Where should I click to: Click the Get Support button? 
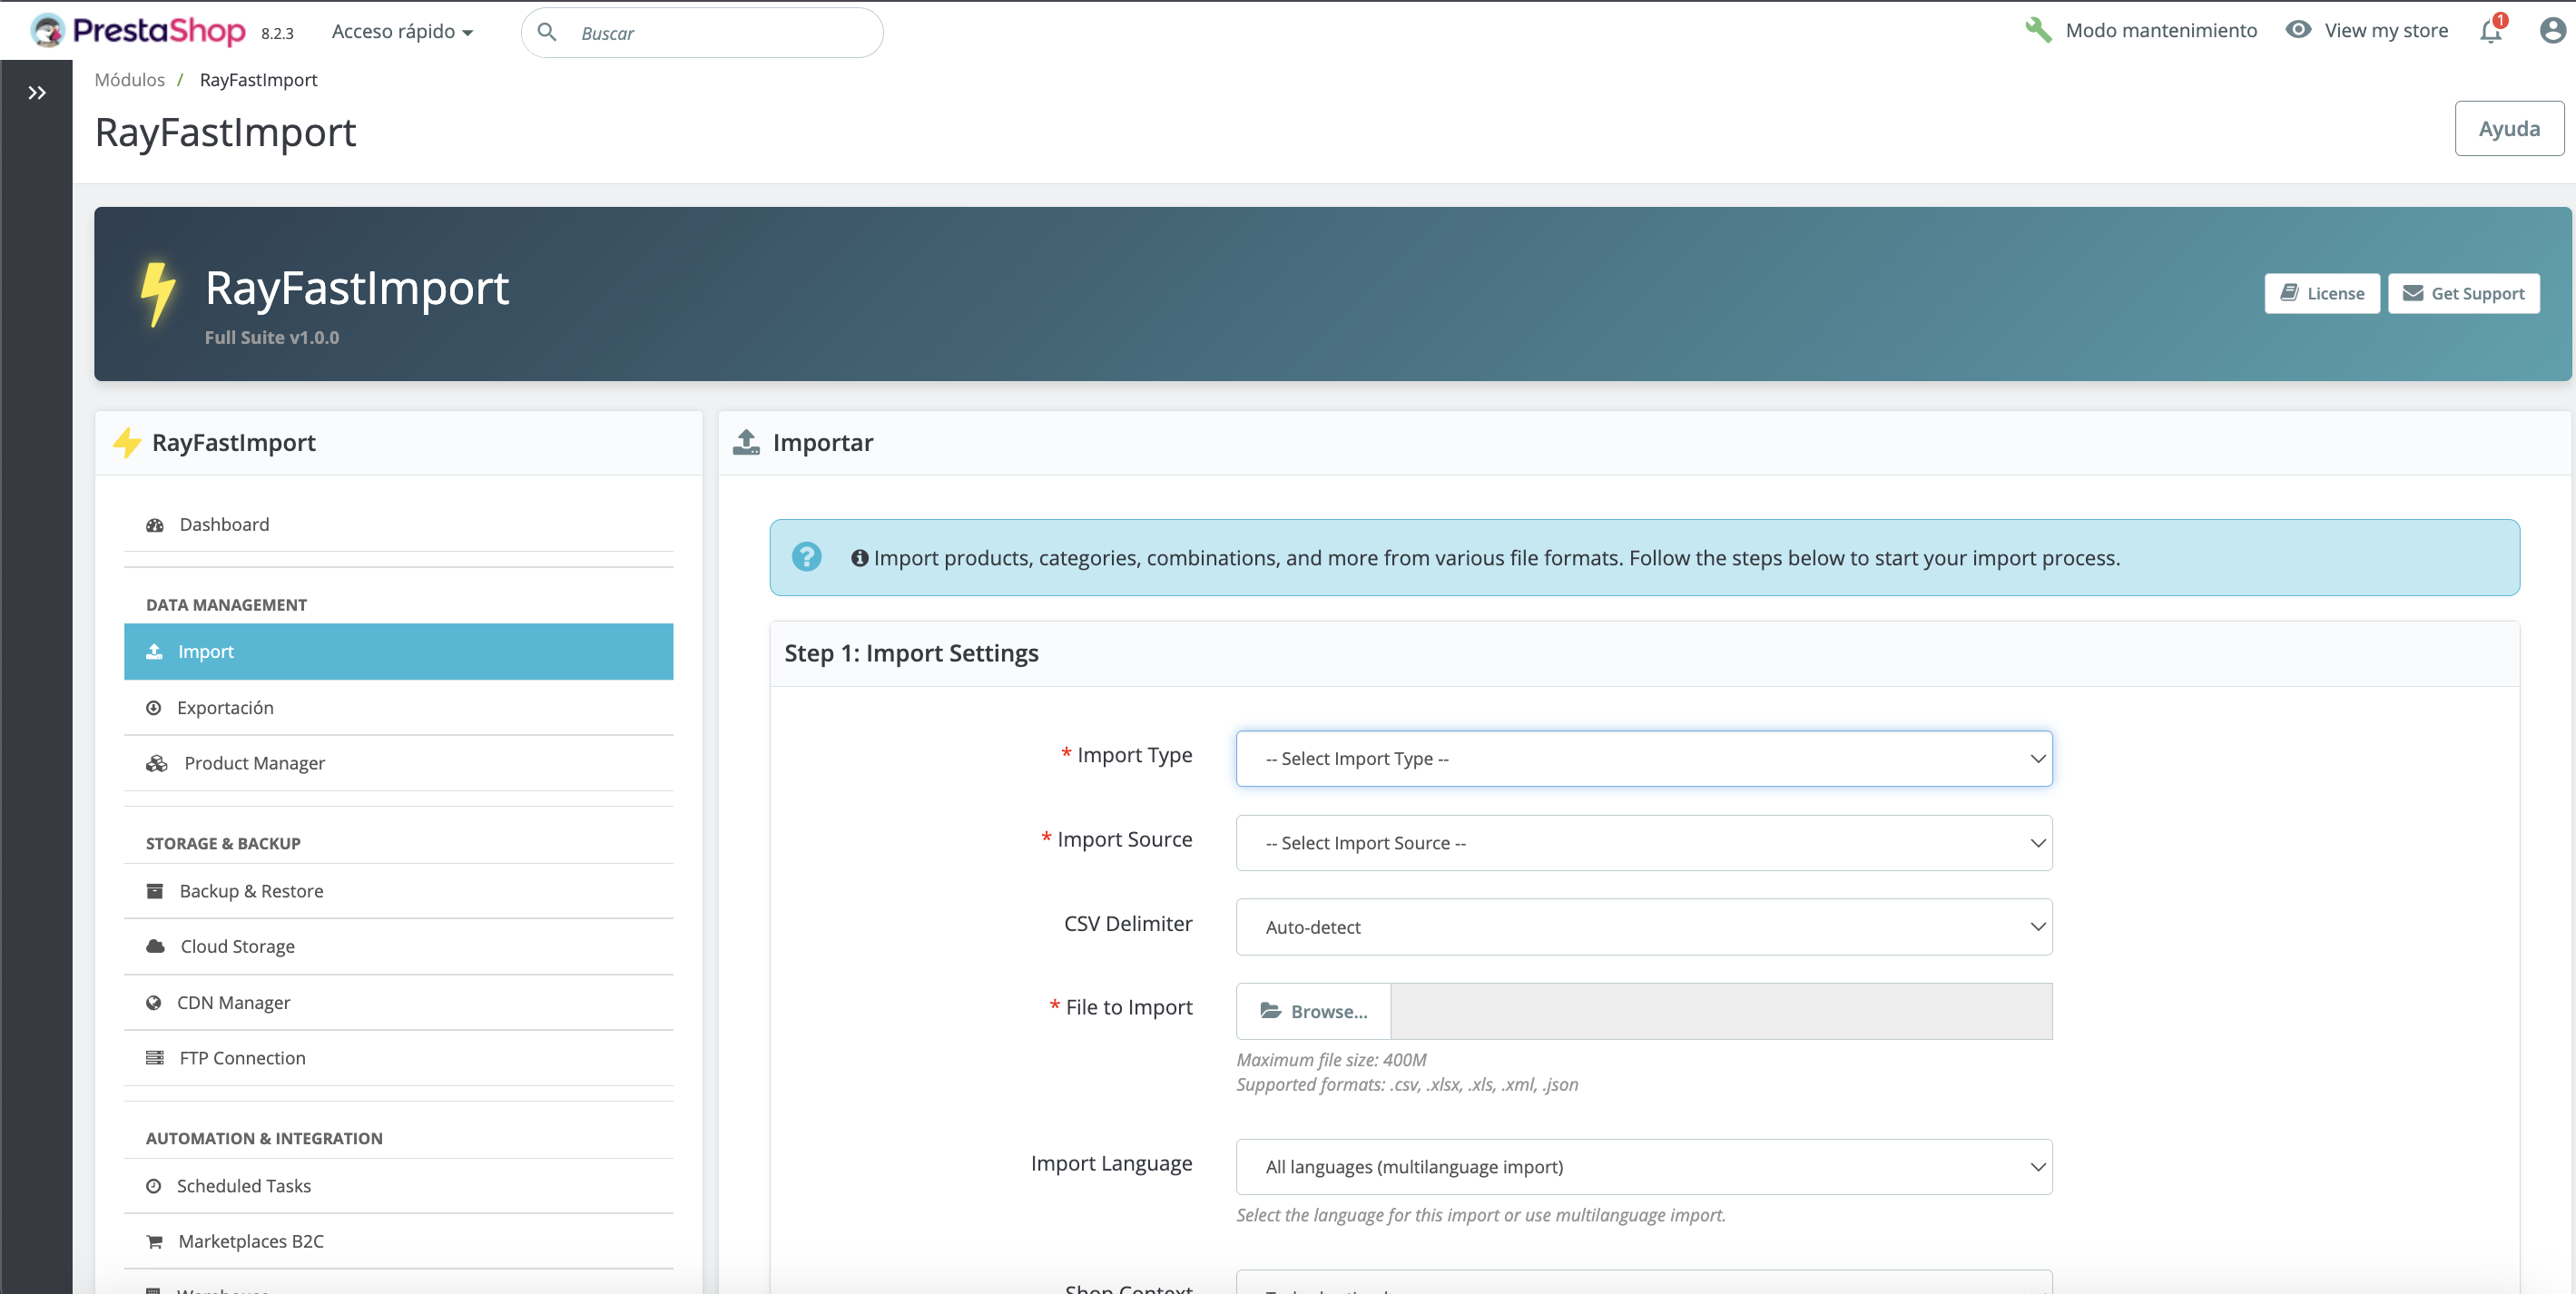(2464, 293)
